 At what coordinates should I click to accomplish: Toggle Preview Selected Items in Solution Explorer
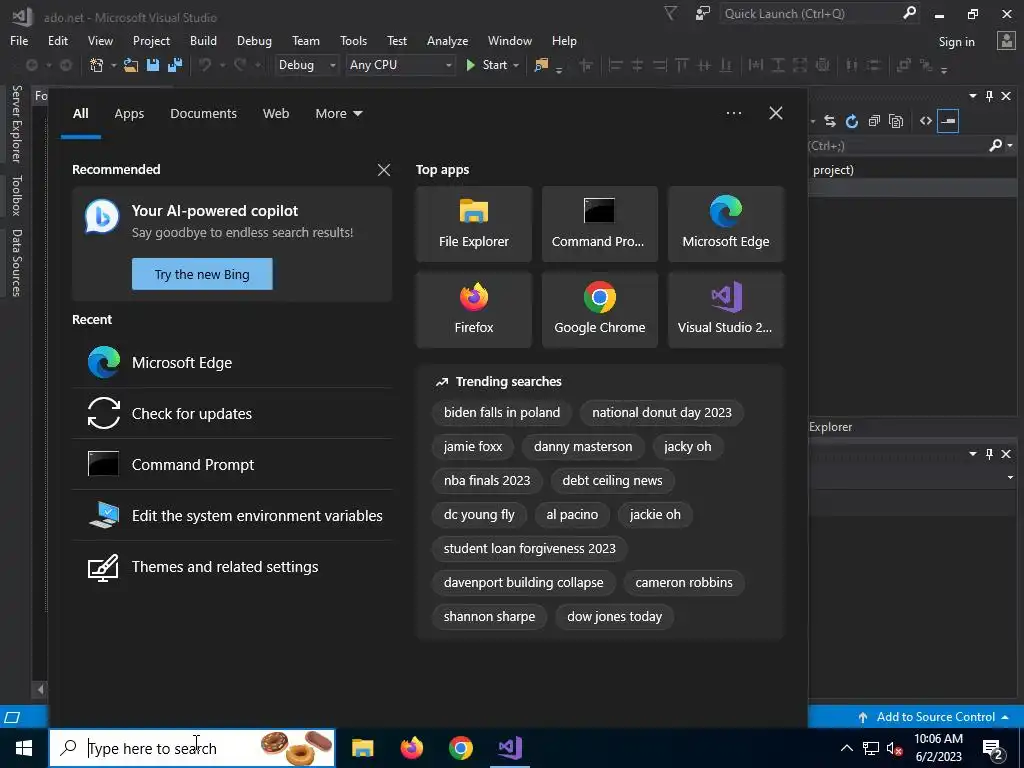coord(948,121)
